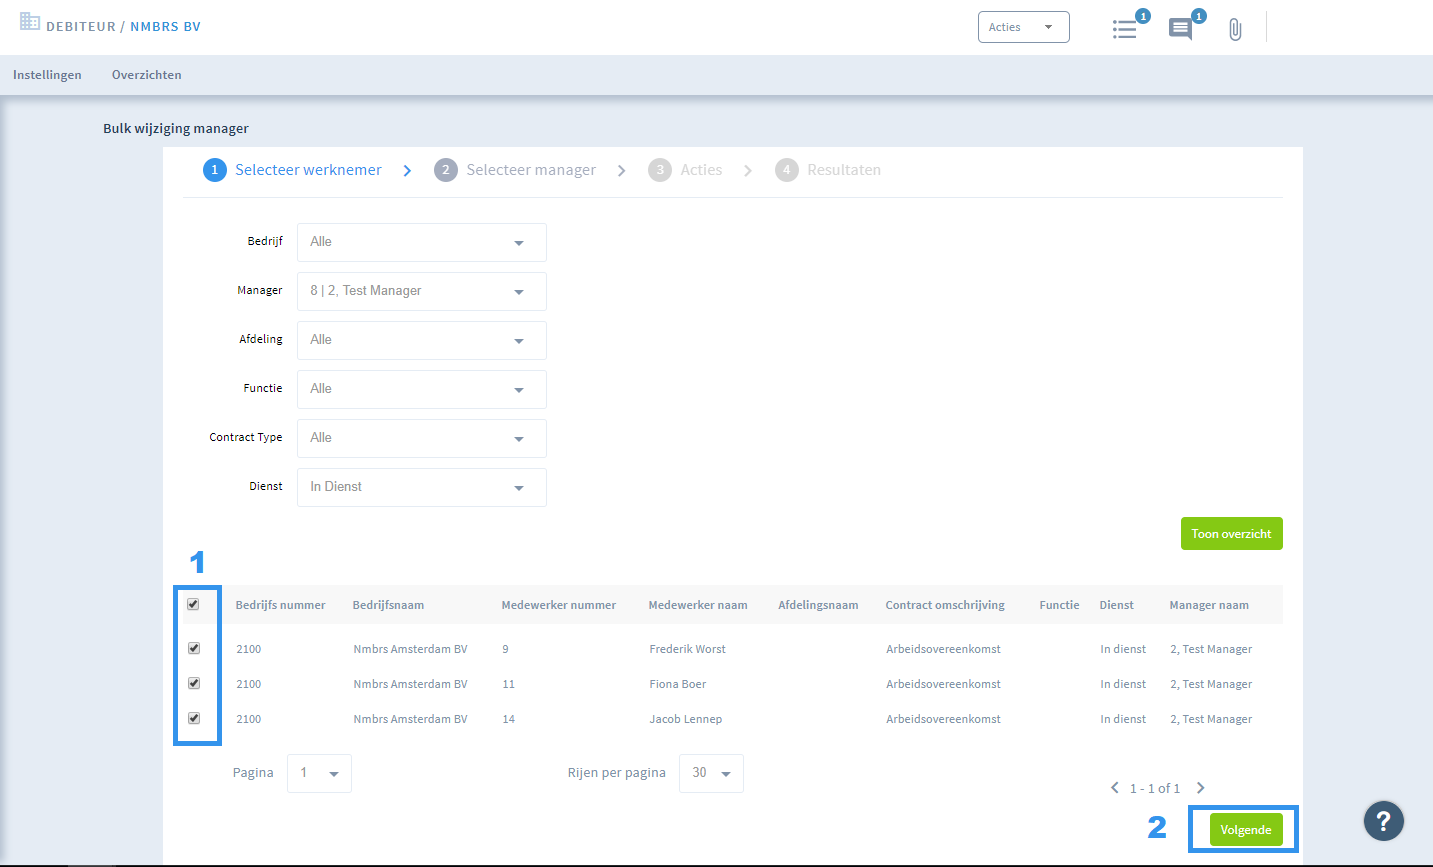1433x867 pixels.
Task: Open Rijen per pagina selector
Action: click(x=711, y=773)
